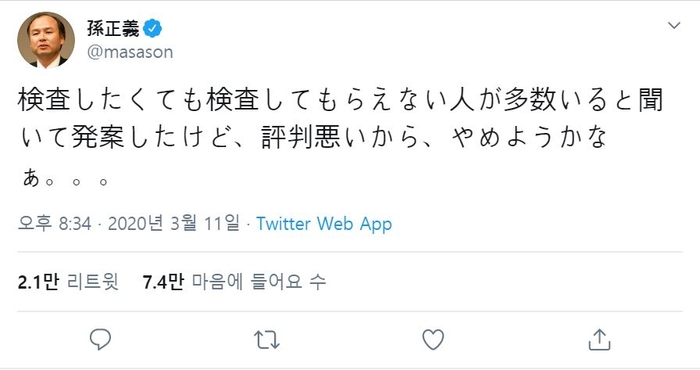
Task: Click the display name 孫正義
Action: click(113, 29)
